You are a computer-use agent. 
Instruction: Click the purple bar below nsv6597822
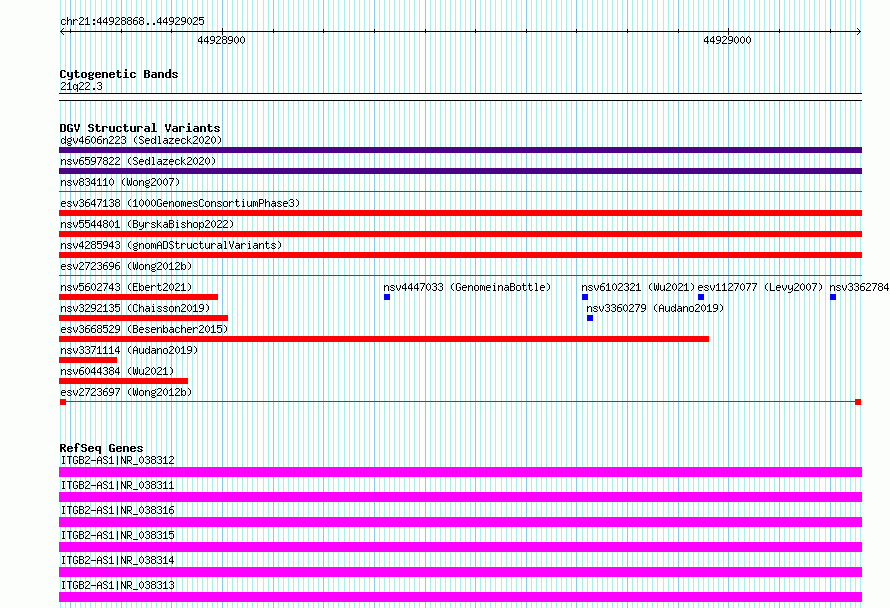(460, 171)
